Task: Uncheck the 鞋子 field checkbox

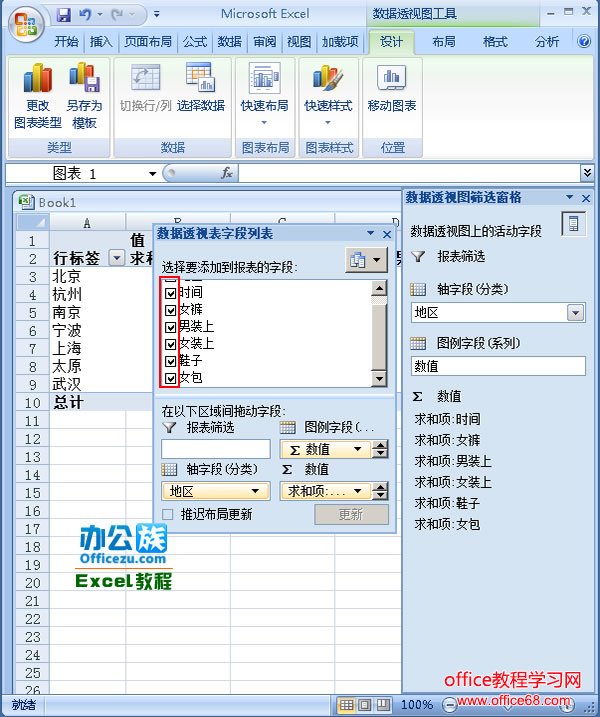Action: (x=171, y=361)
